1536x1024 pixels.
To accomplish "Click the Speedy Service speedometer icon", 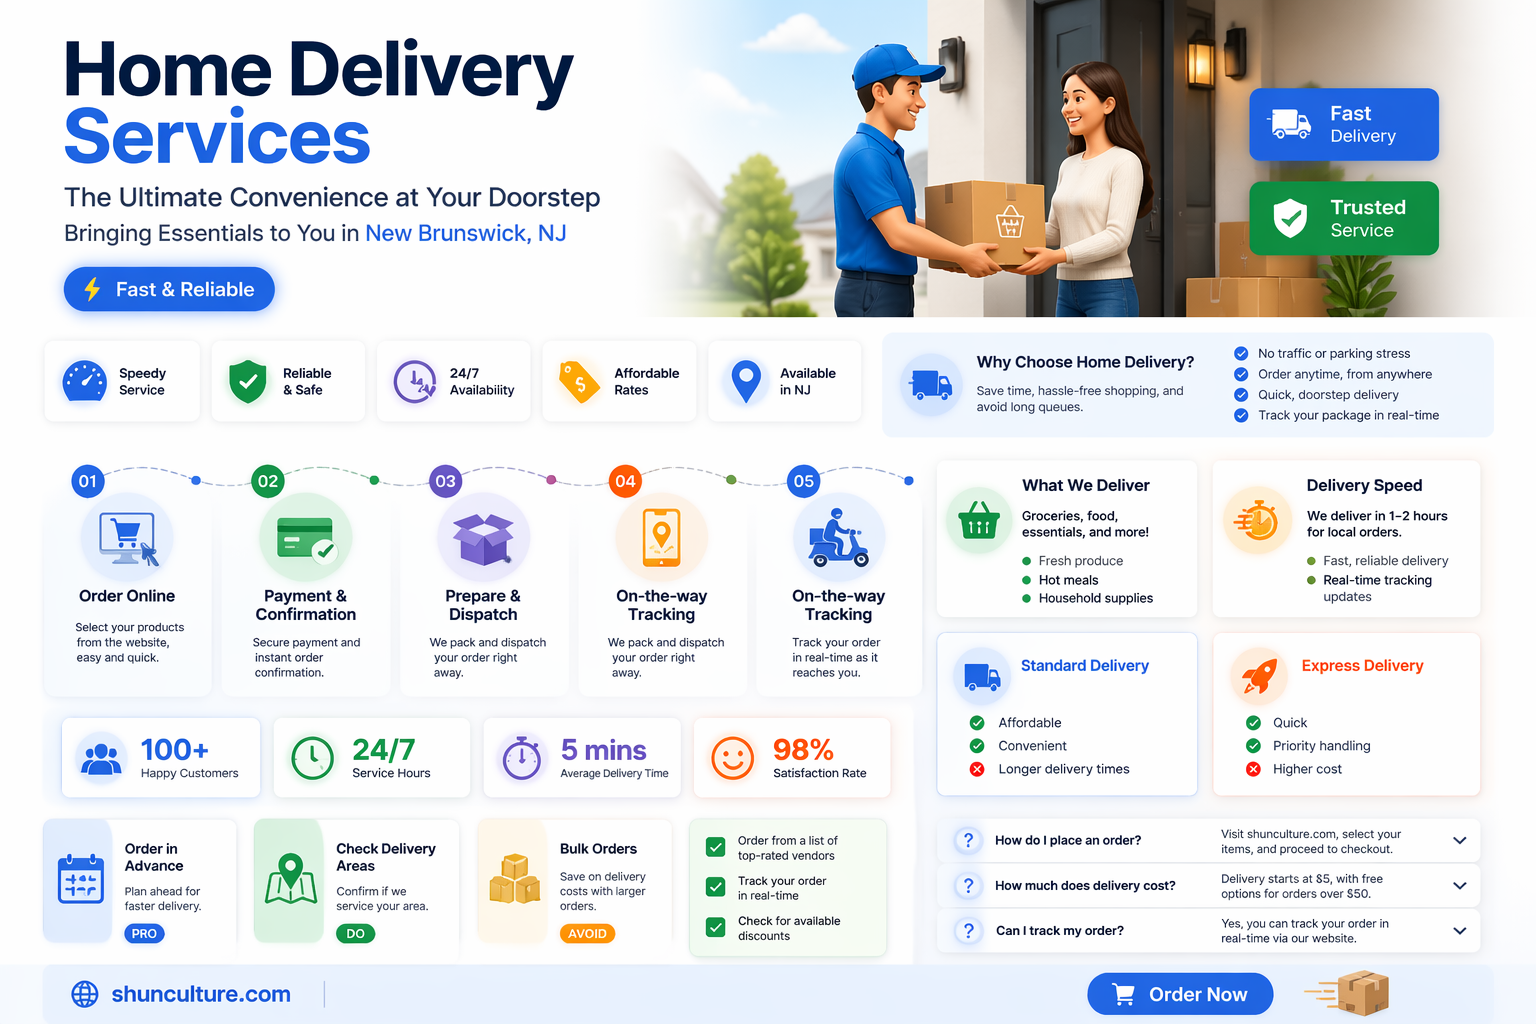I will point(85,381).
